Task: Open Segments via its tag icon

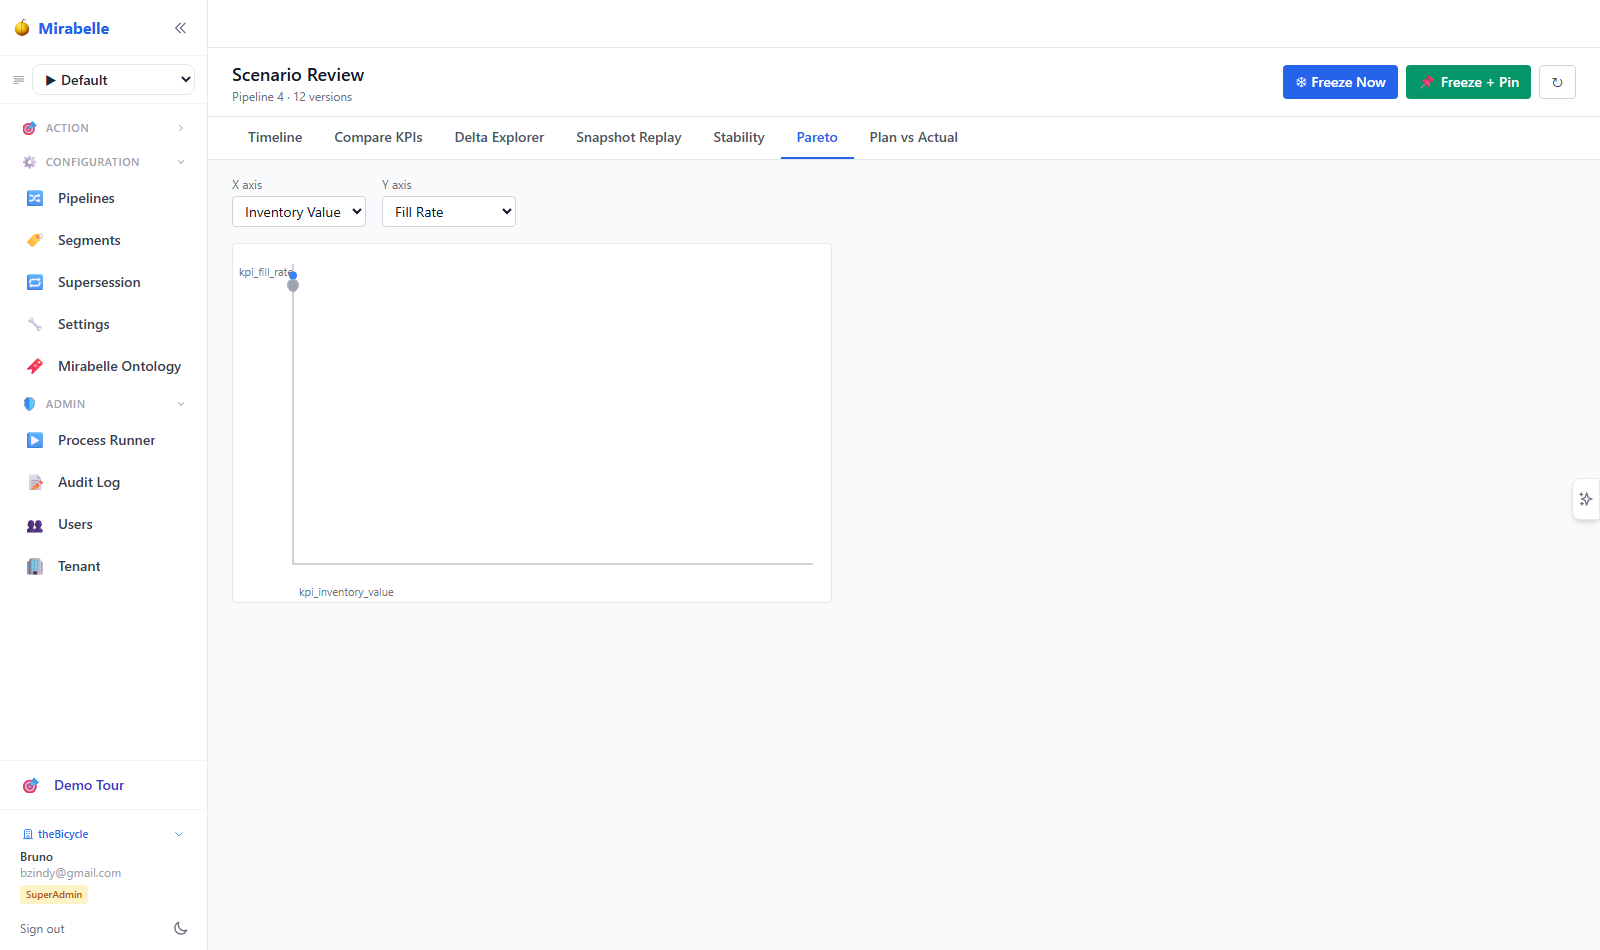Action: pos(35,240)
